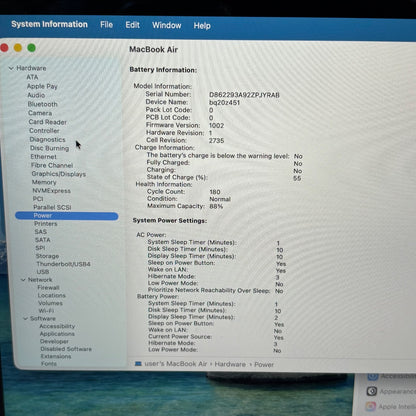This screenshot has width=416, height=416.
Task: Open the Edit menu
Action: [132, 25]
